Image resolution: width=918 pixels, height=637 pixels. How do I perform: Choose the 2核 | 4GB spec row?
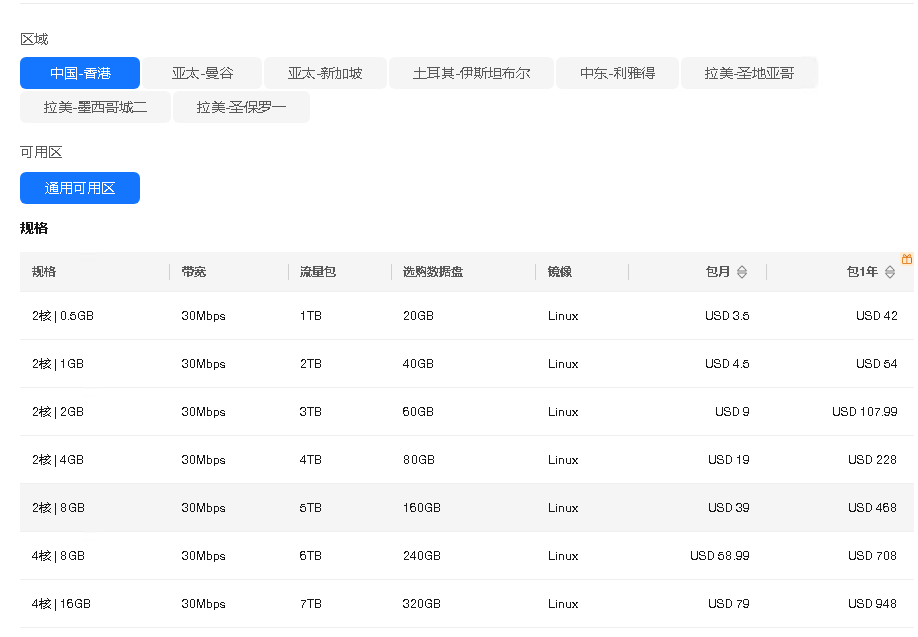pyautogui.click(x=467, y=460)
